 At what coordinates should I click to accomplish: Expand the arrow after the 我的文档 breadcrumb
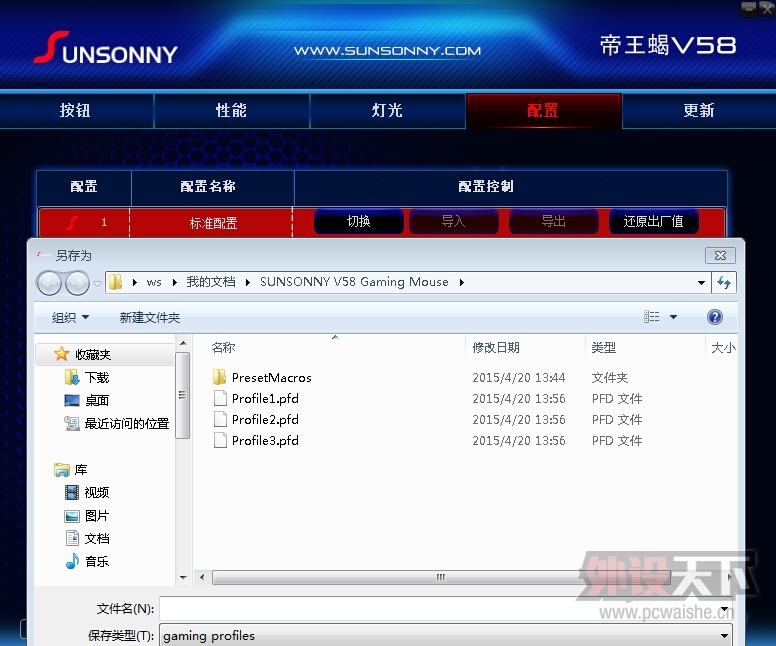[x=247, y=283]
